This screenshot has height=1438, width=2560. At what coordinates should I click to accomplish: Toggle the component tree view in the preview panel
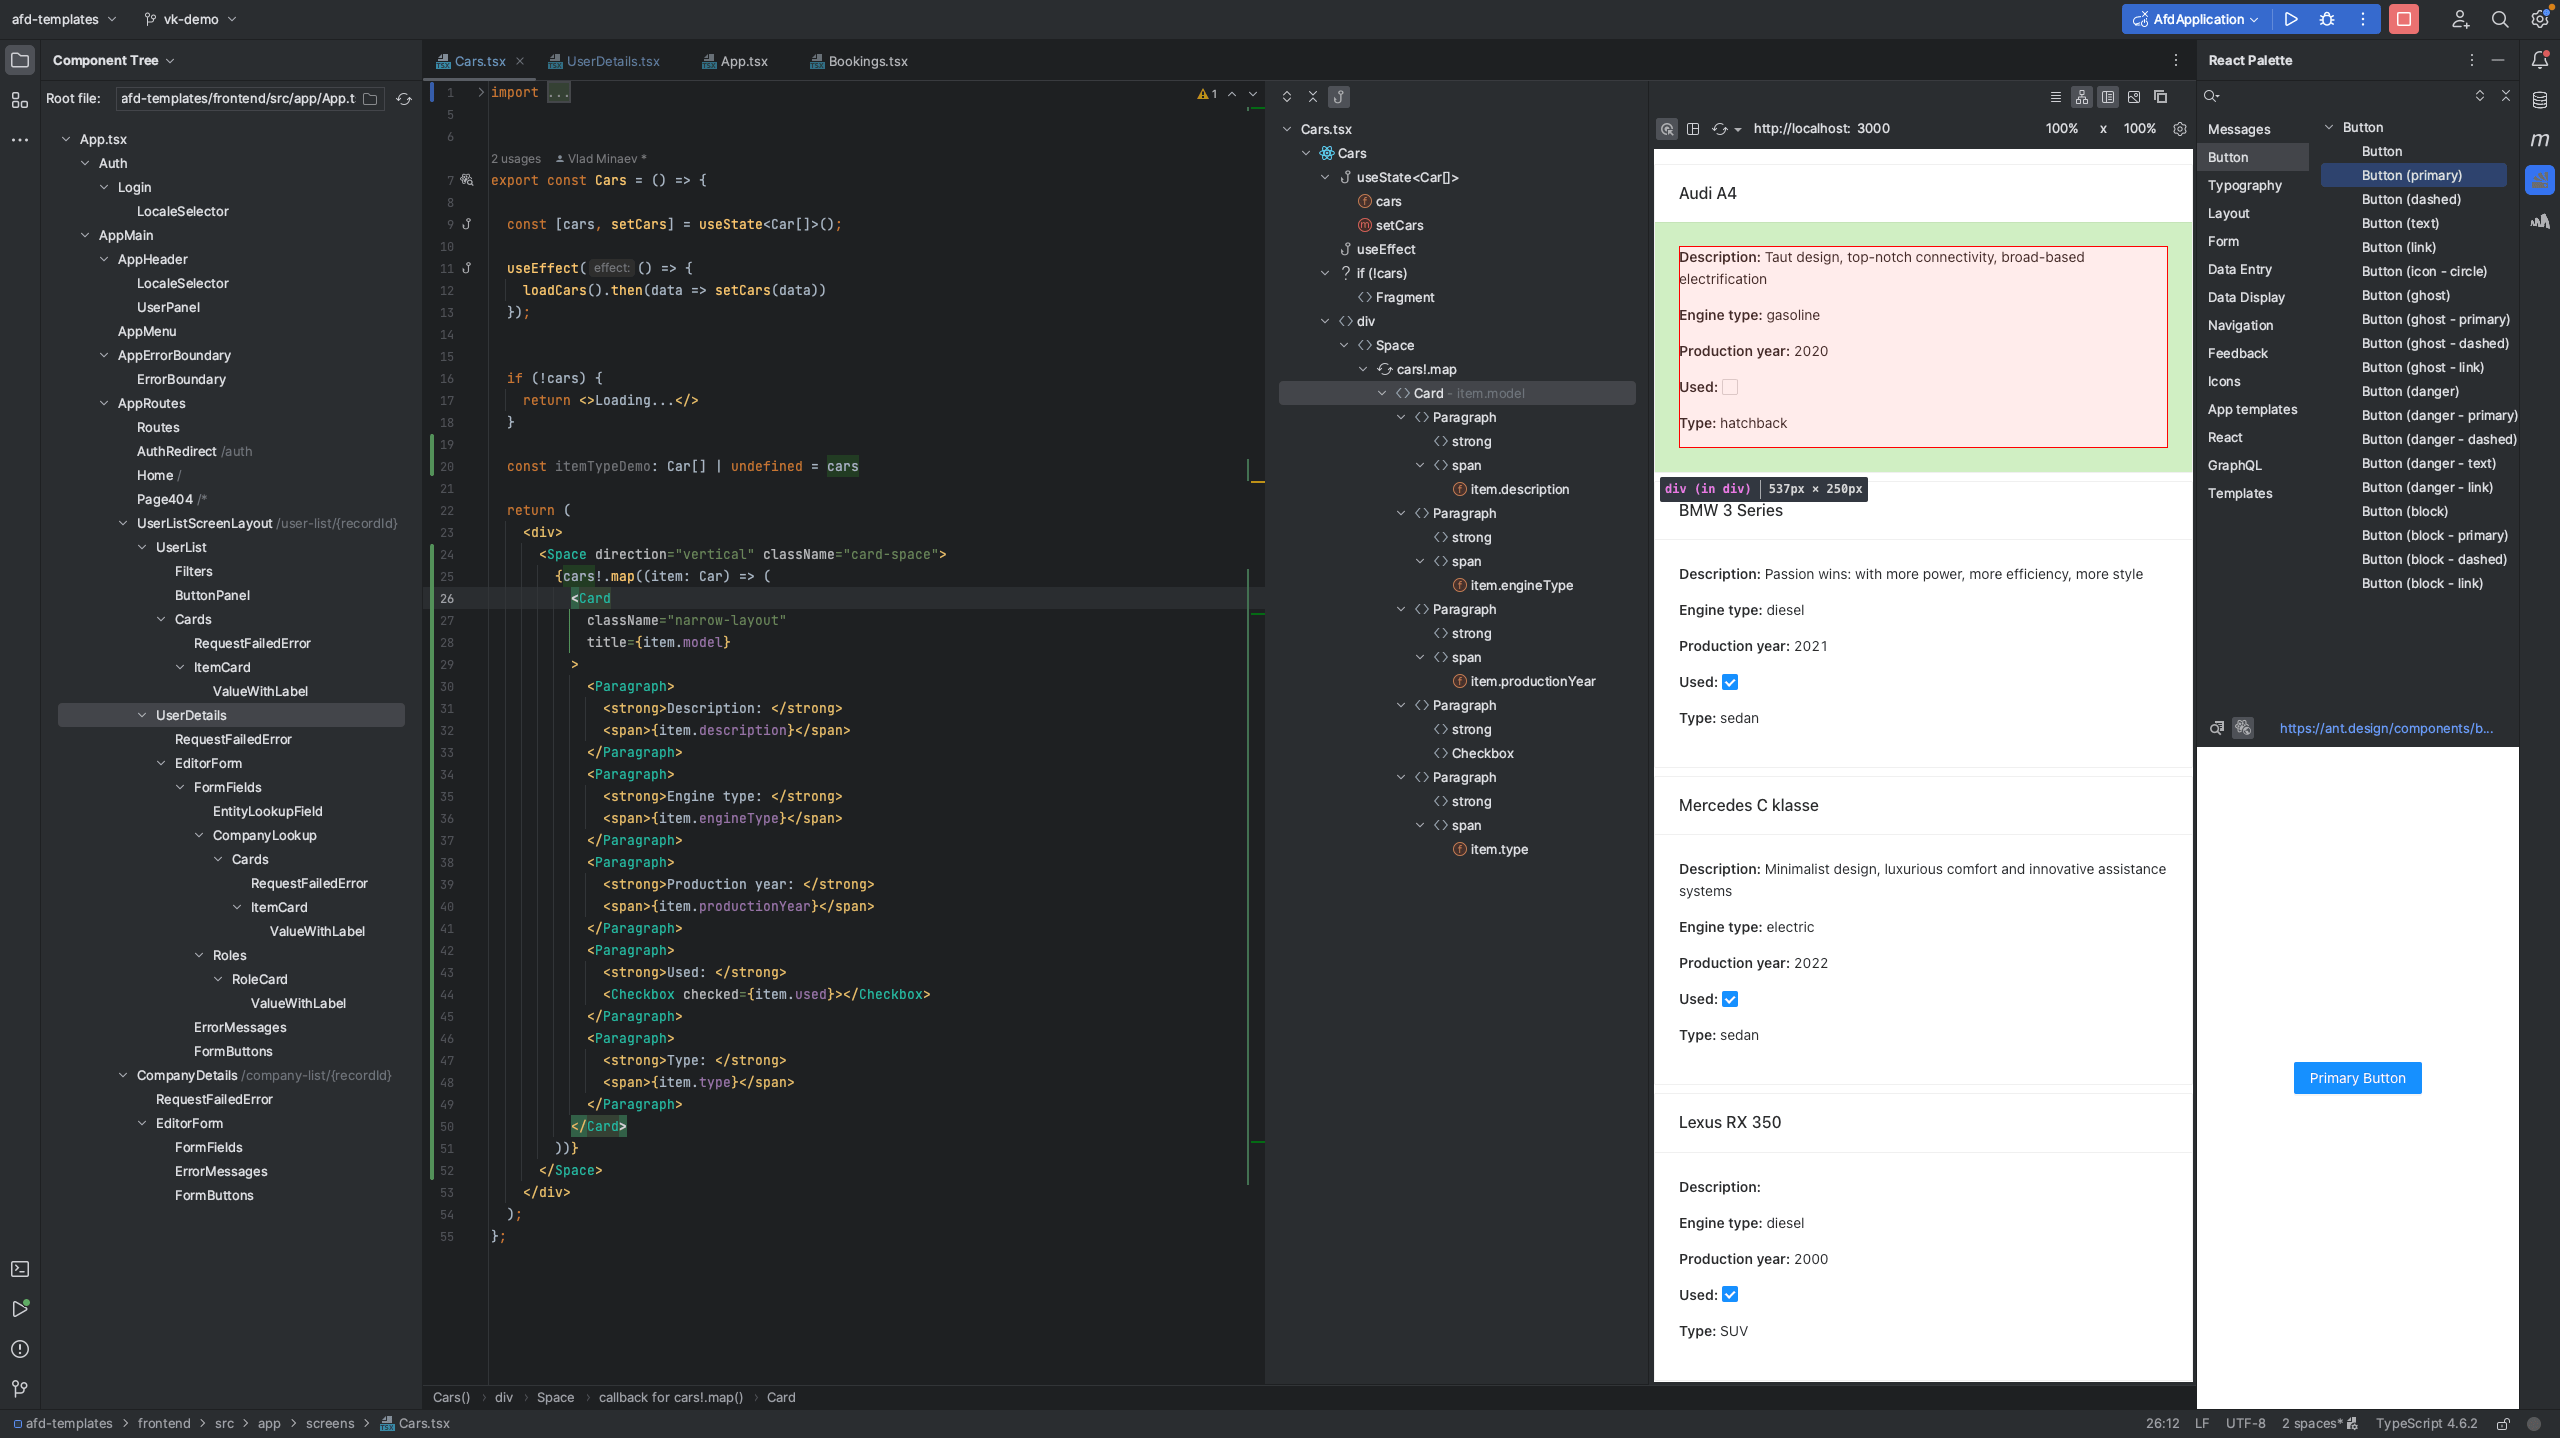[x=1693, y=129]
